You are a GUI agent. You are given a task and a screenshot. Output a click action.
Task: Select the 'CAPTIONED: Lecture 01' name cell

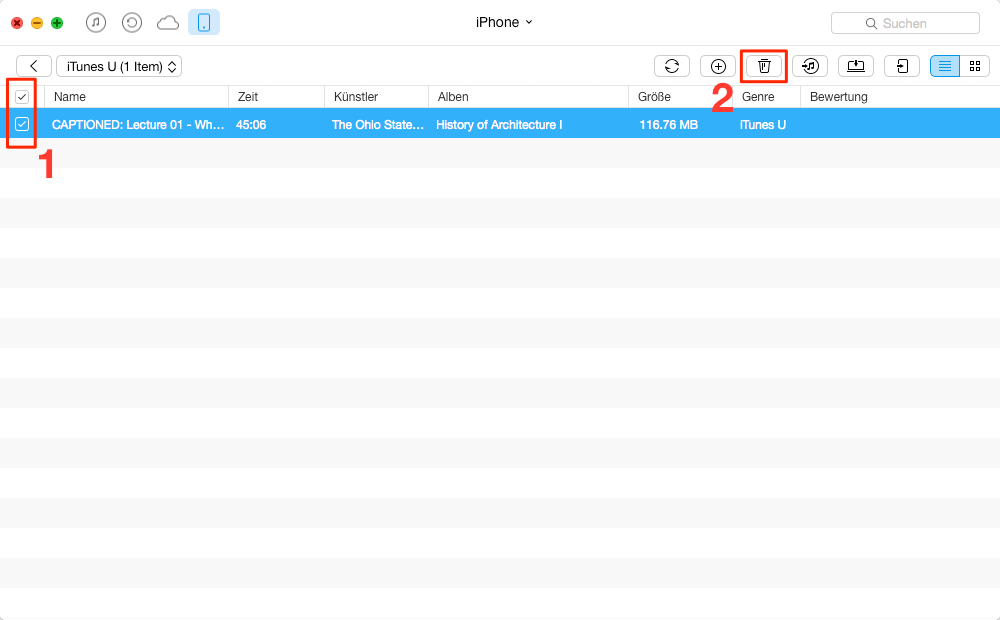pyautogui.click(x=138, y=125)
